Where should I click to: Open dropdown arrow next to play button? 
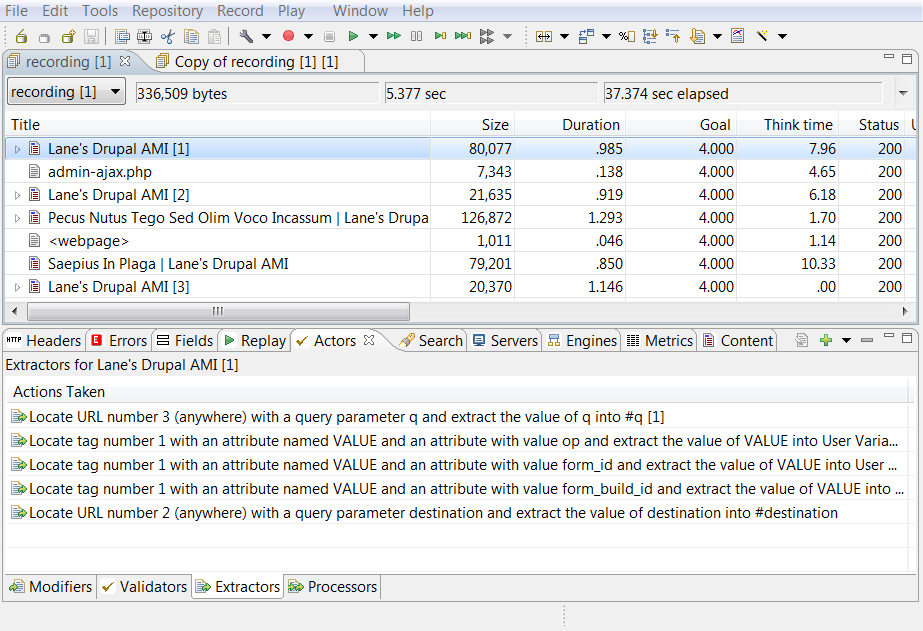373,36
